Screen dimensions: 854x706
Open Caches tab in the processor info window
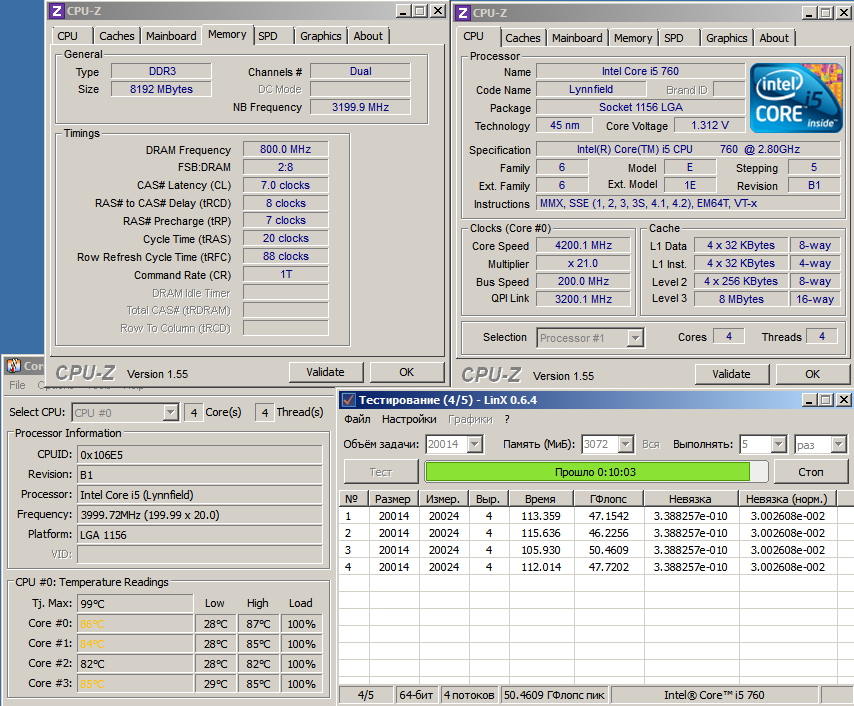click(x=522, y=38)
